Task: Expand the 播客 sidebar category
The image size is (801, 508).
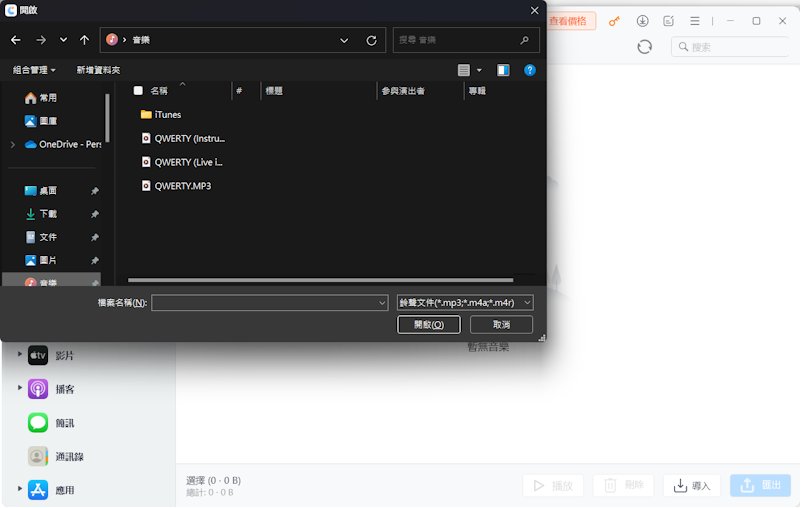Action: pyautogui.click(x=19, y=388)
